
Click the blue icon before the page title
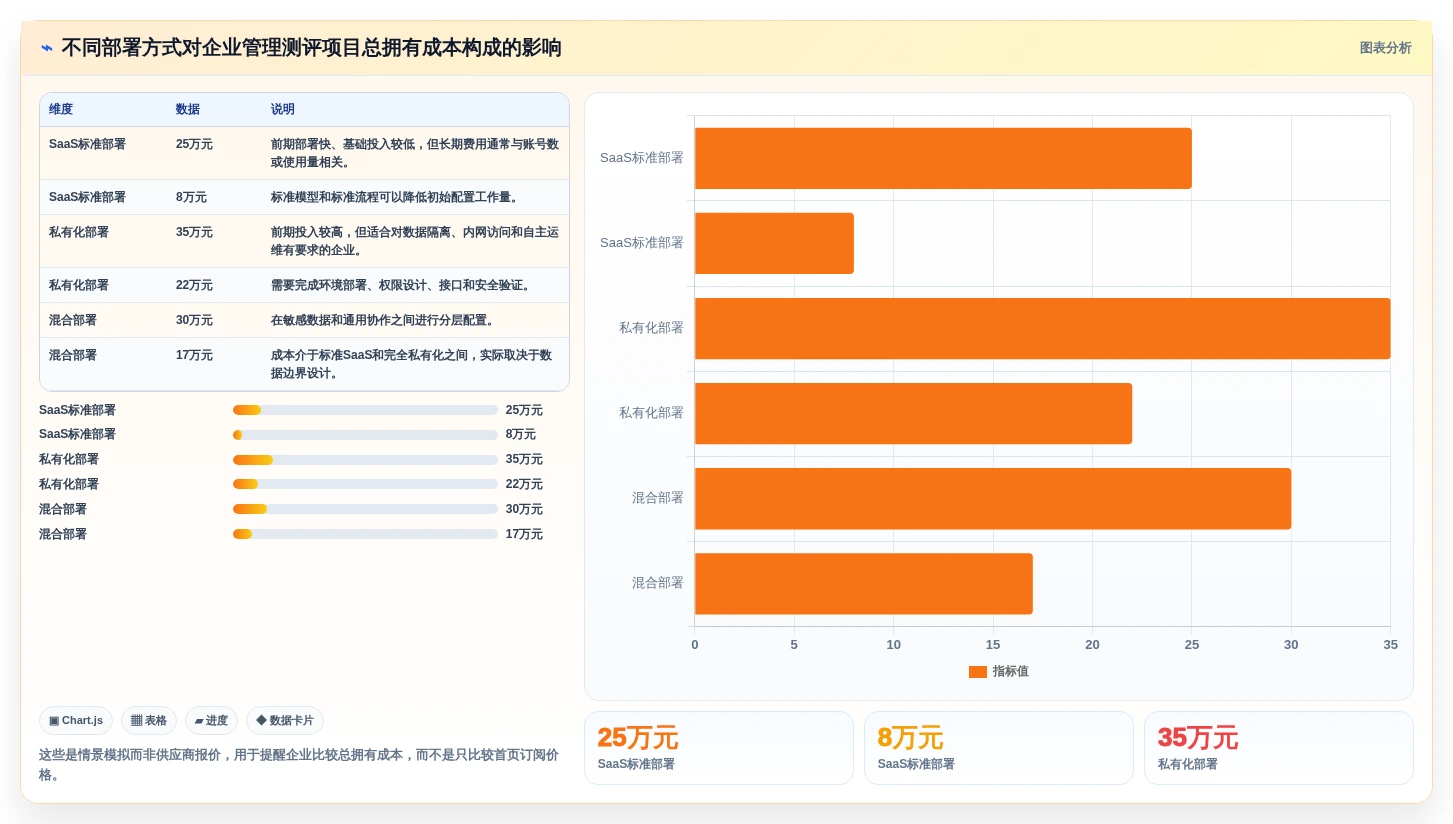coord(46,48)
